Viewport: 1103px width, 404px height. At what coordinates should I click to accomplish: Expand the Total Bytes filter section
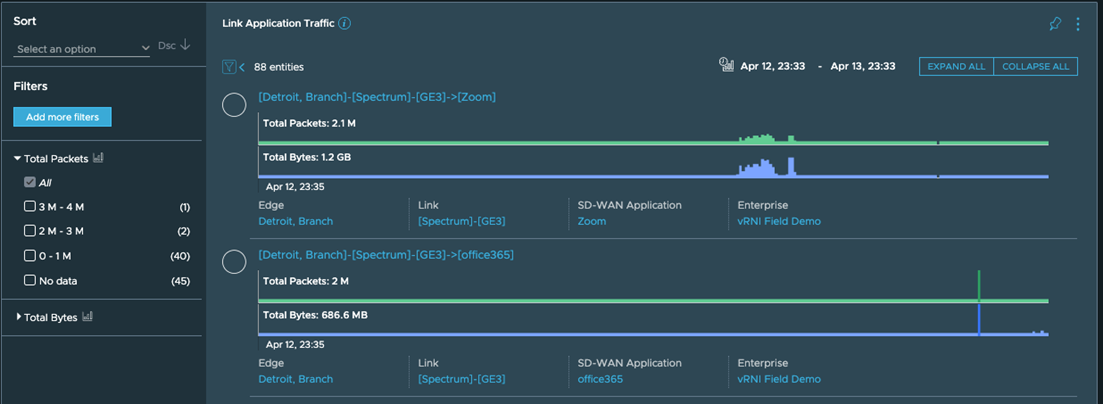click(18, 317)
